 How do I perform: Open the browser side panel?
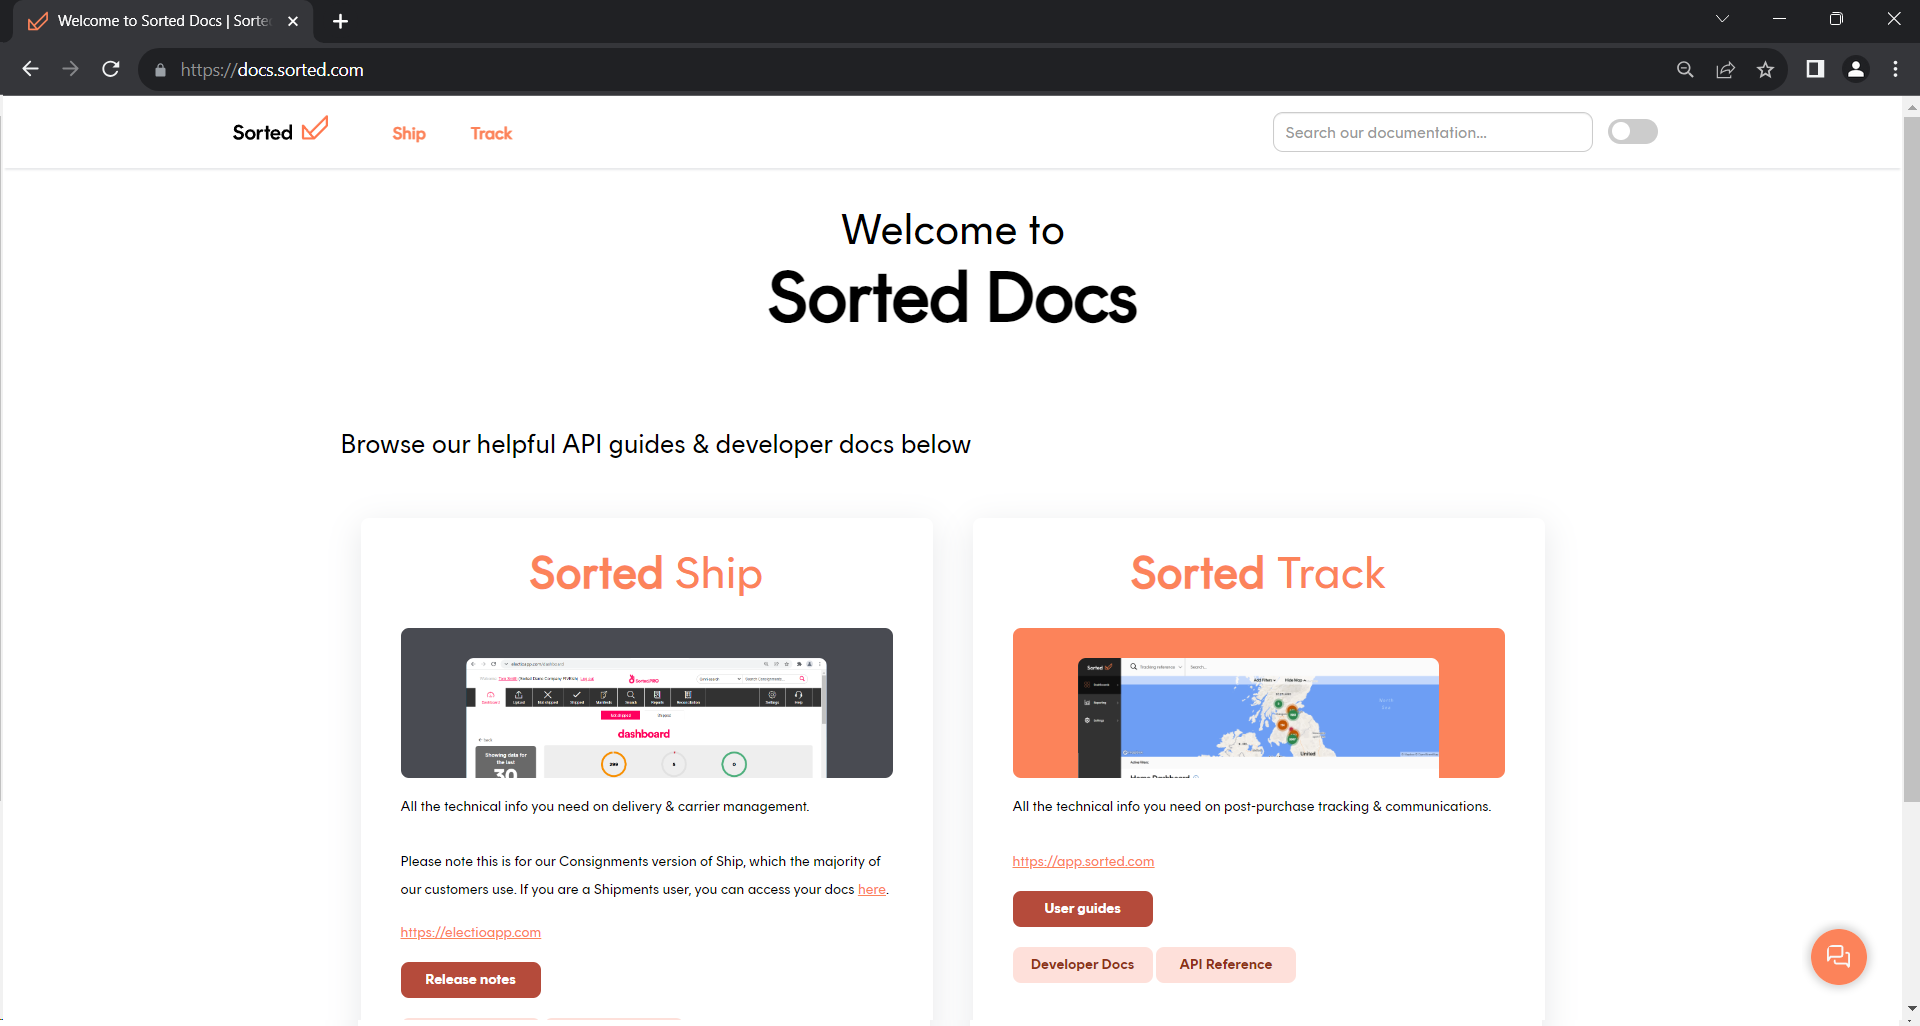coord(1815,69)
